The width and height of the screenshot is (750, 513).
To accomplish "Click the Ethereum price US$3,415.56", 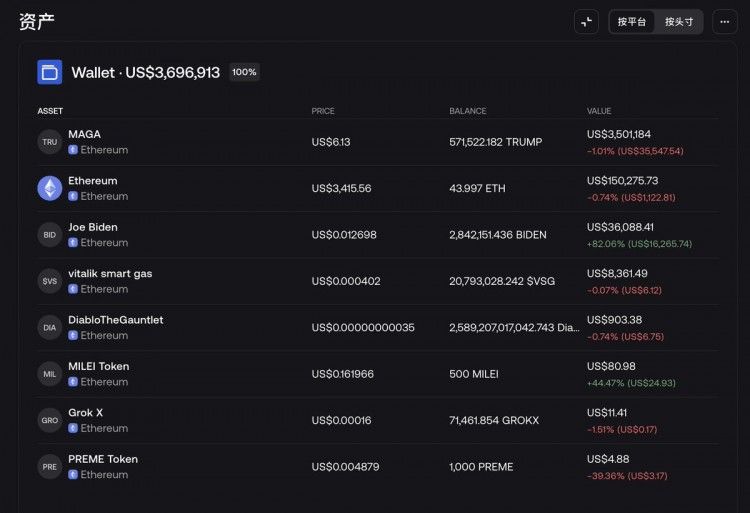I will [x=342, y=188].
